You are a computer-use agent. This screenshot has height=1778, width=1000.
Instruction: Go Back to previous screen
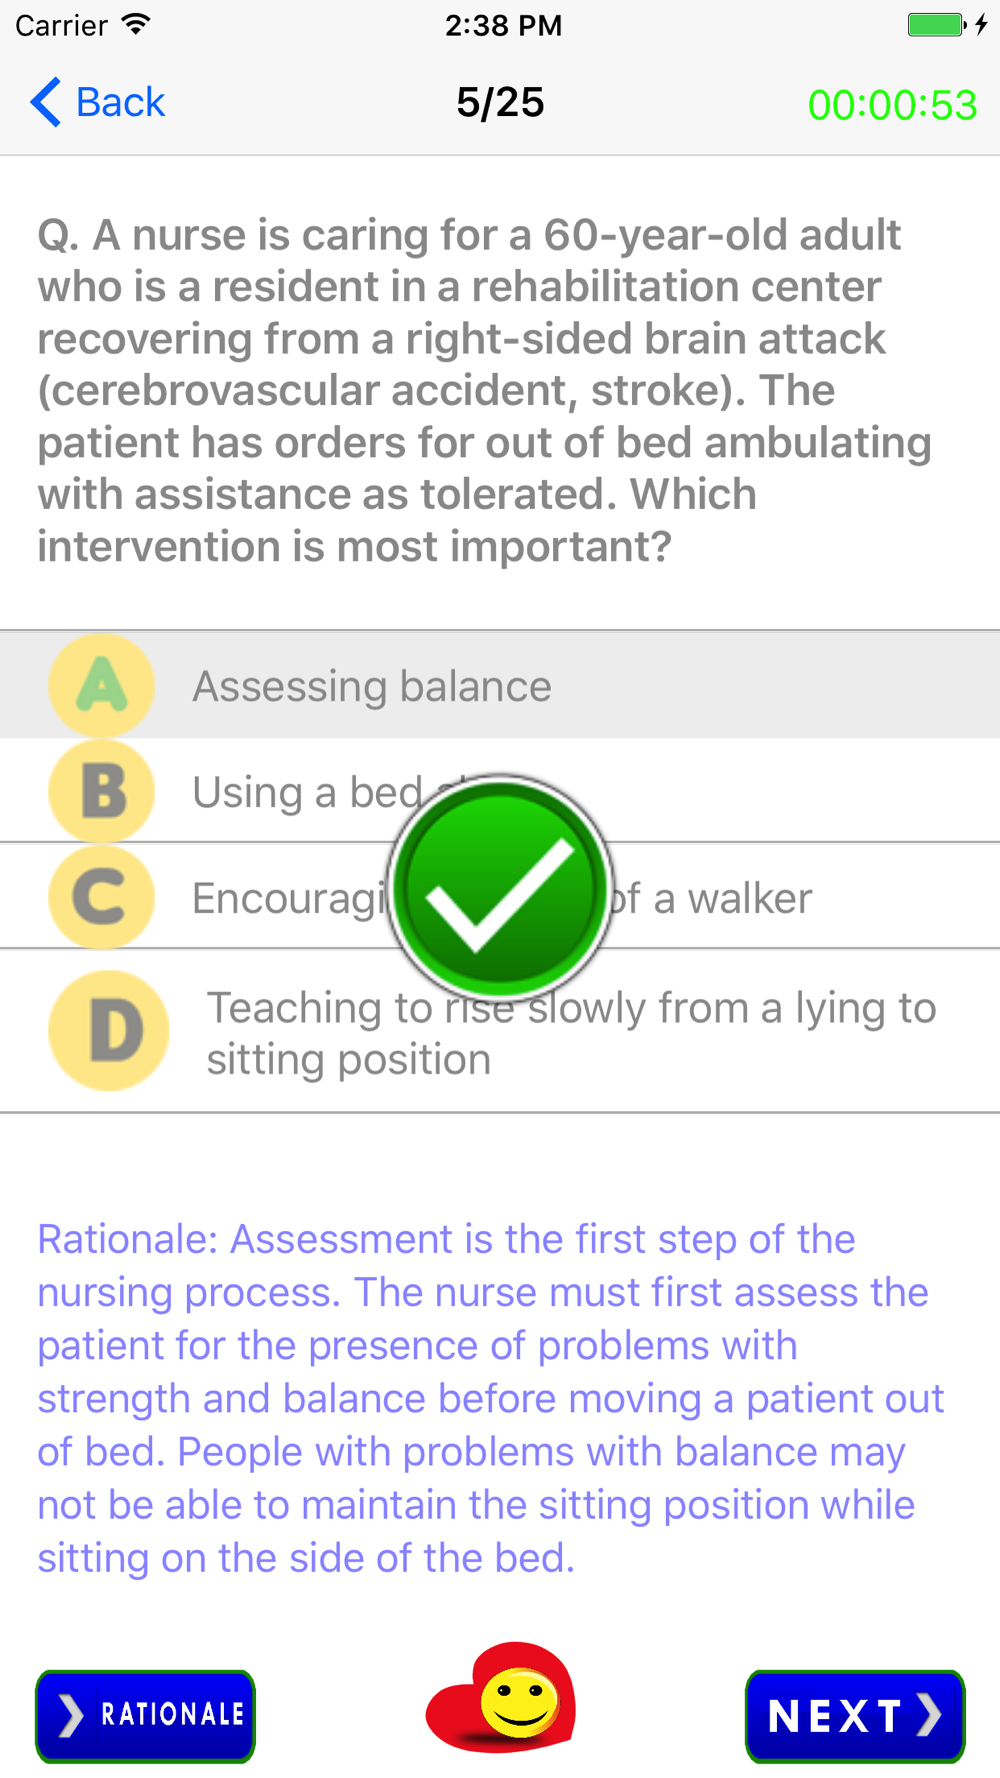click(97, 102)
